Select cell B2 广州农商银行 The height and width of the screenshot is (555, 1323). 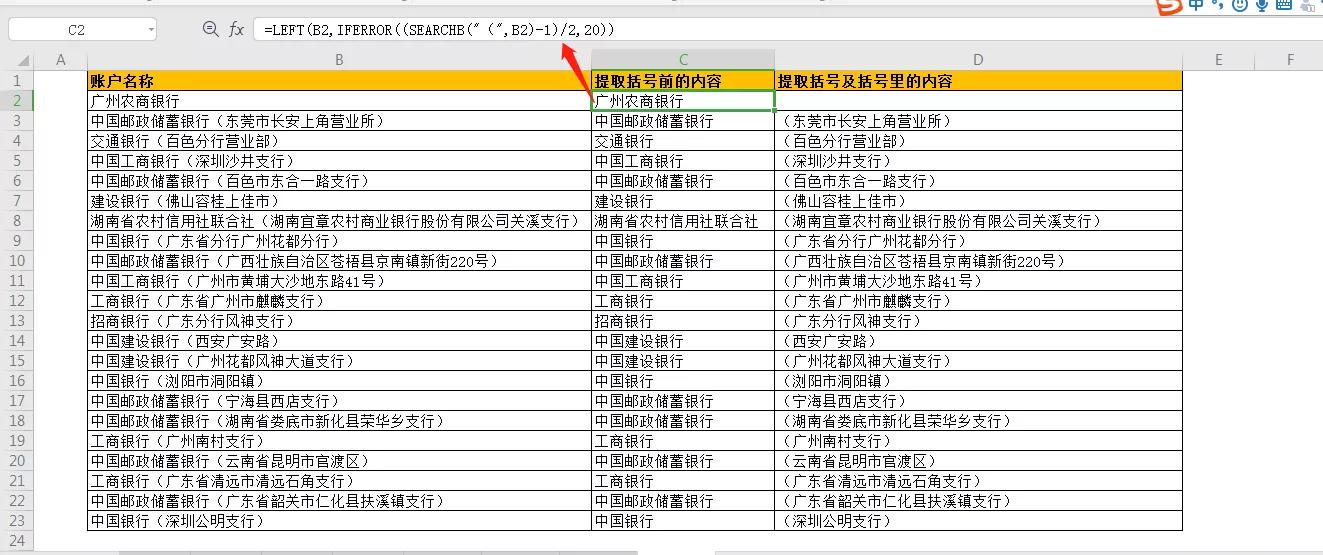pos(339,101)
